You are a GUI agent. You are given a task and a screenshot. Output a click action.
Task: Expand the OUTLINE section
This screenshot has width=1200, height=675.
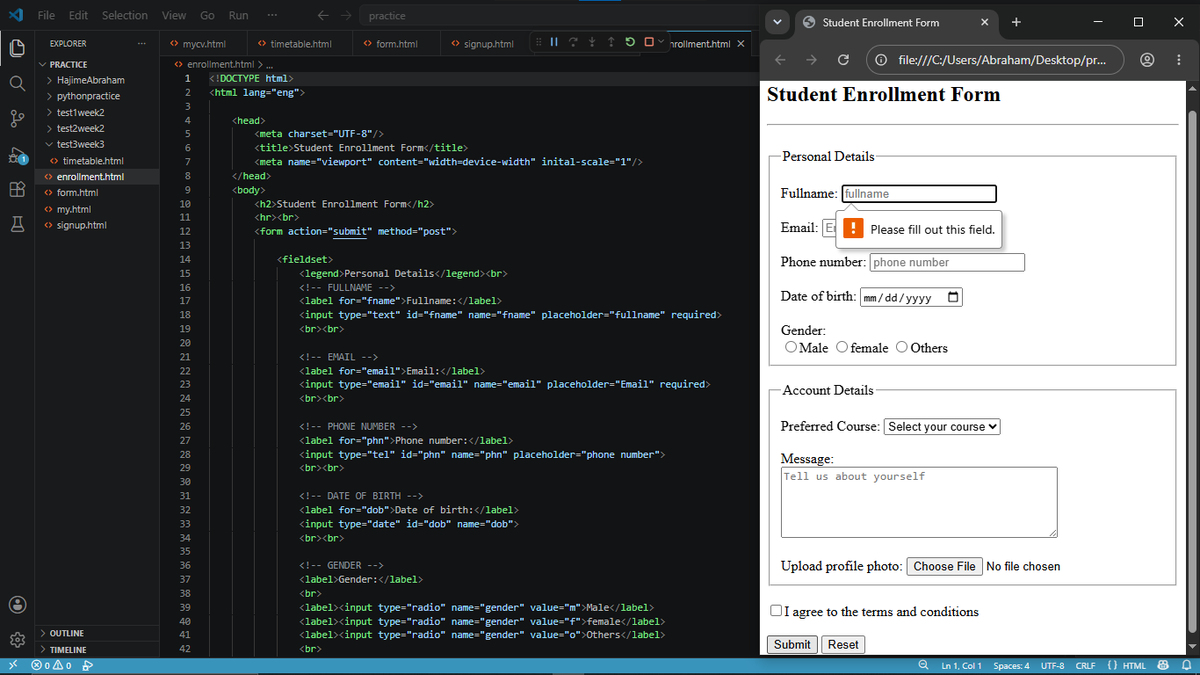(67, 633)
